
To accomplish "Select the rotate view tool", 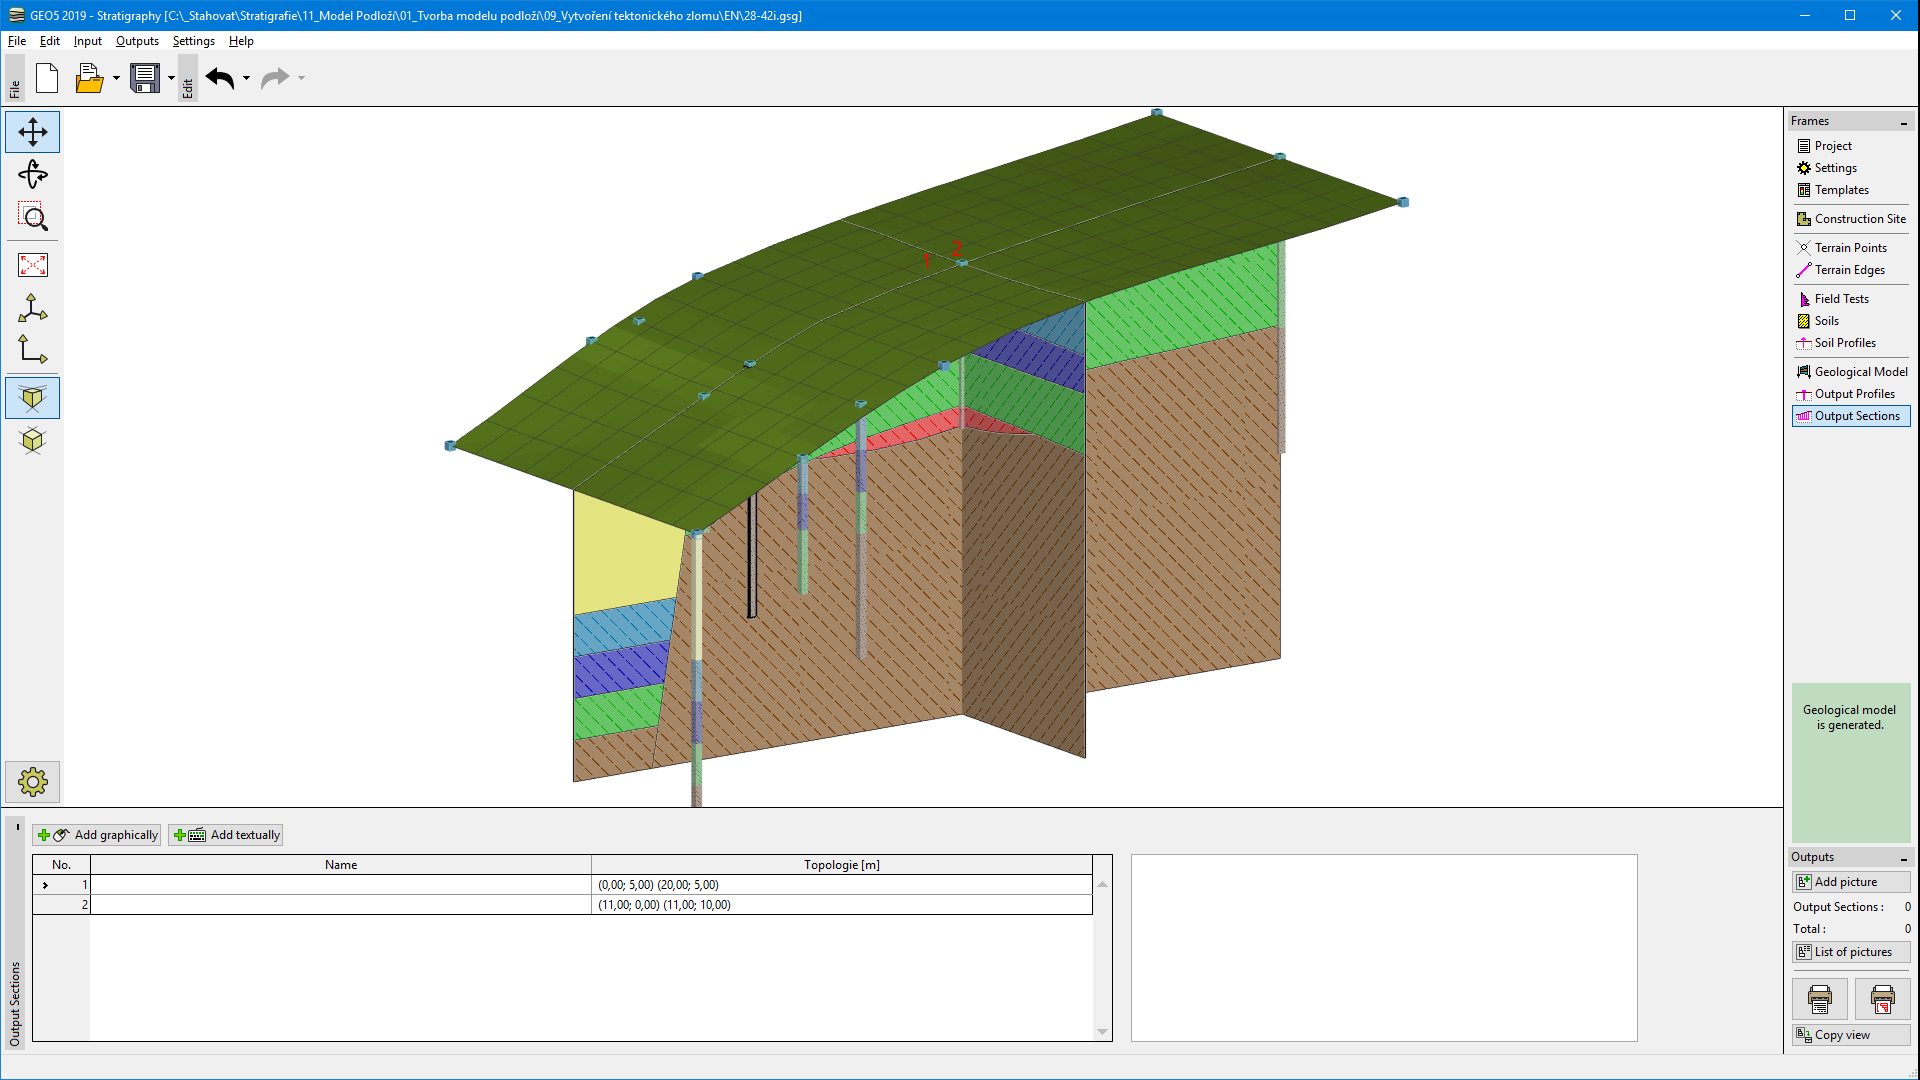I will click(x=33, y=175).
